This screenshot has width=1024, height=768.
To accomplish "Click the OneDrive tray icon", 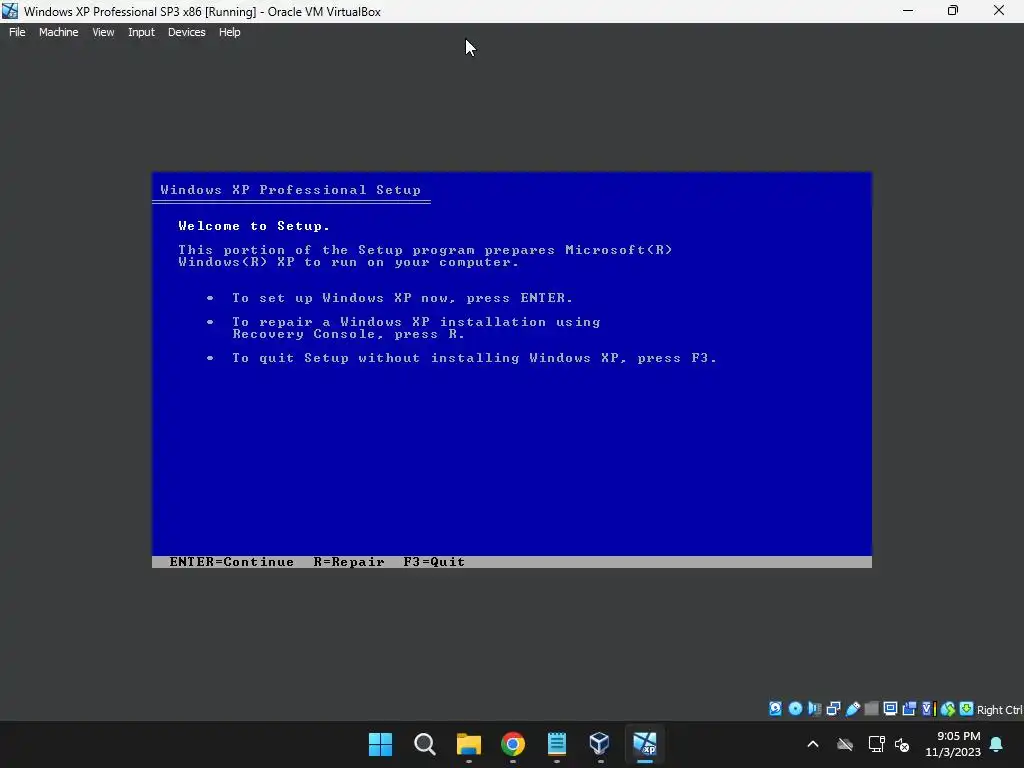I will pos(845,744).
